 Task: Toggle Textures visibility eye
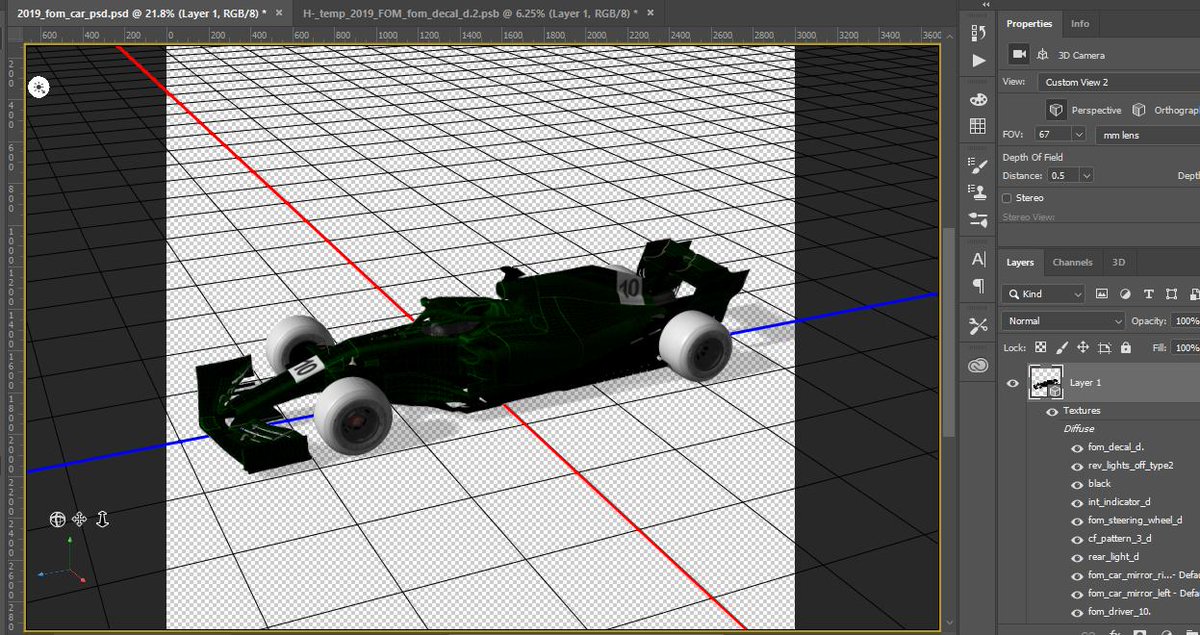click(x=1051, y=411)
